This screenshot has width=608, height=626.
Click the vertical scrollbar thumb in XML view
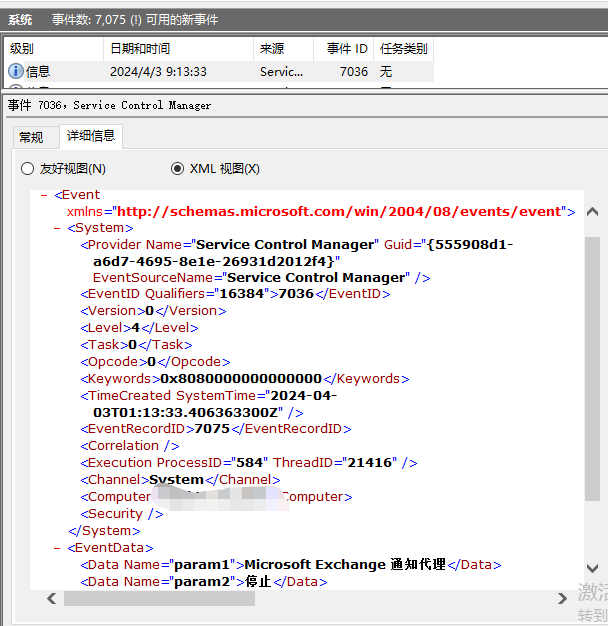pyautogui.click(x=592, y=368)
